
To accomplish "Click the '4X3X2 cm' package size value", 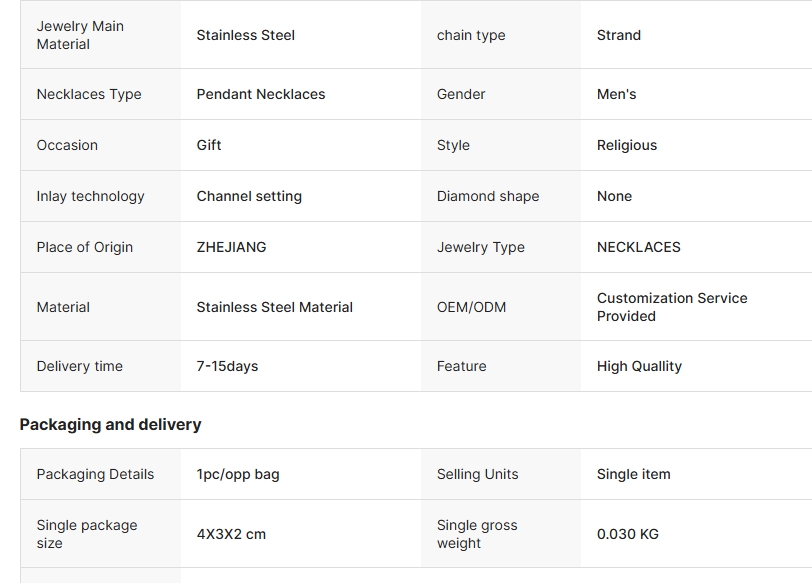I will click(231, 534).
